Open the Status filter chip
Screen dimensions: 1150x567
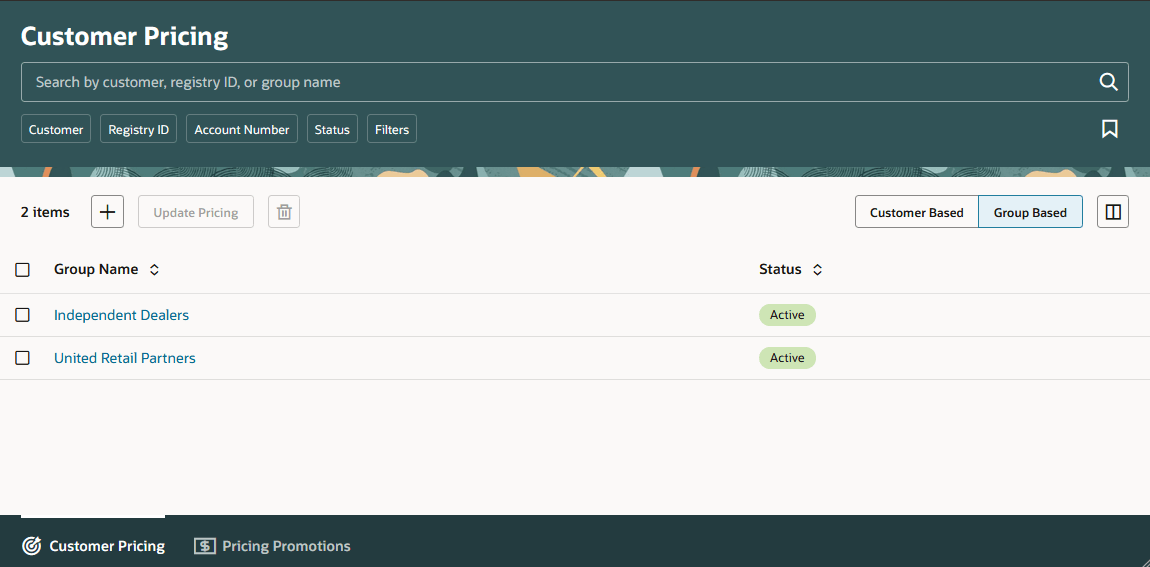point(332,129)
